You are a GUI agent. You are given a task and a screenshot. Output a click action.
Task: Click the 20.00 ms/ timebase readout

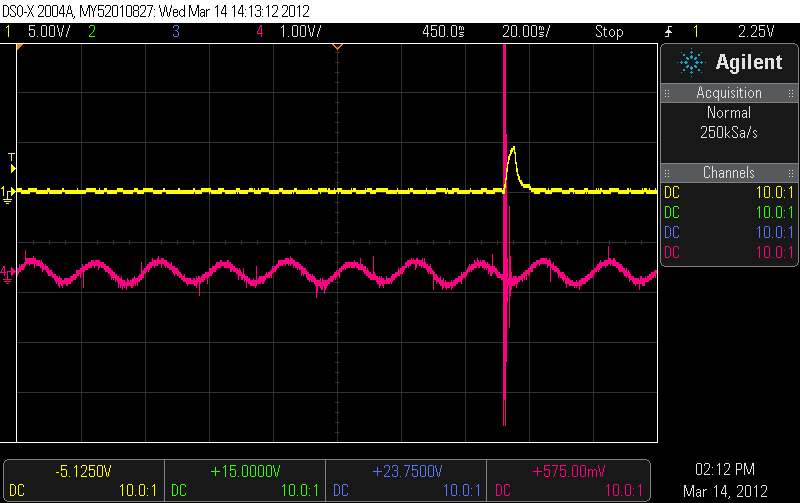tap(526, 32)
